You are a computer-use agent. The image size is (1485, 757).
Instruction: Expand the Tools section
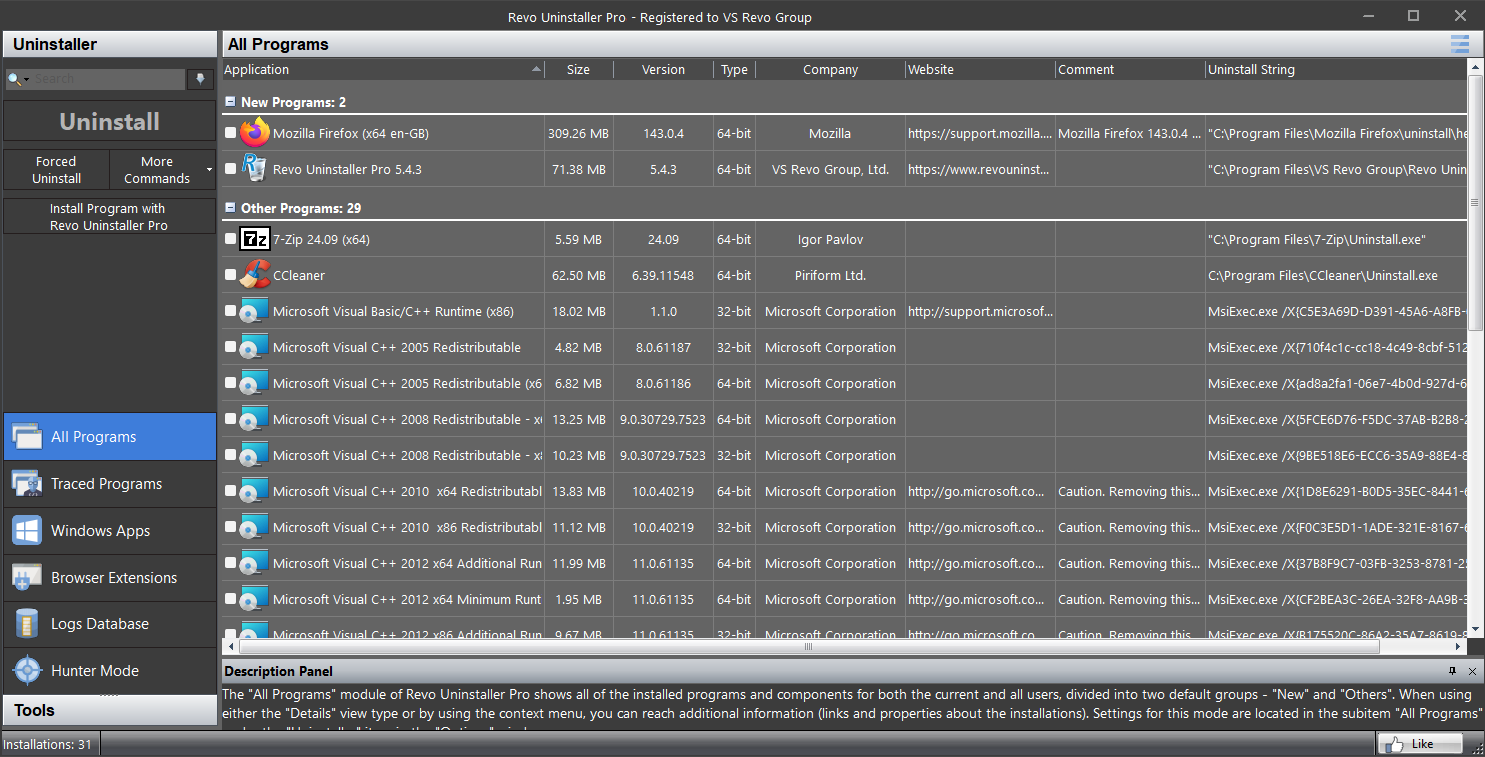[x=109, y=710]
